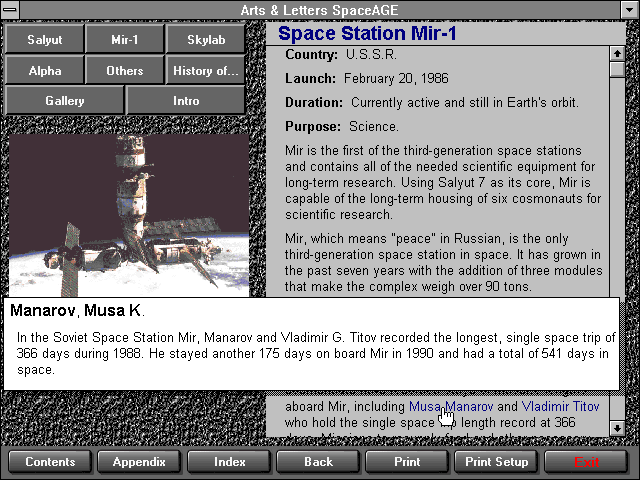Image resolution: width=640 pixels, height=480 pixels.
Task: Click the 'Arts & Letters SpaceAGE' title bar text
Action: [x=319, y=10]
